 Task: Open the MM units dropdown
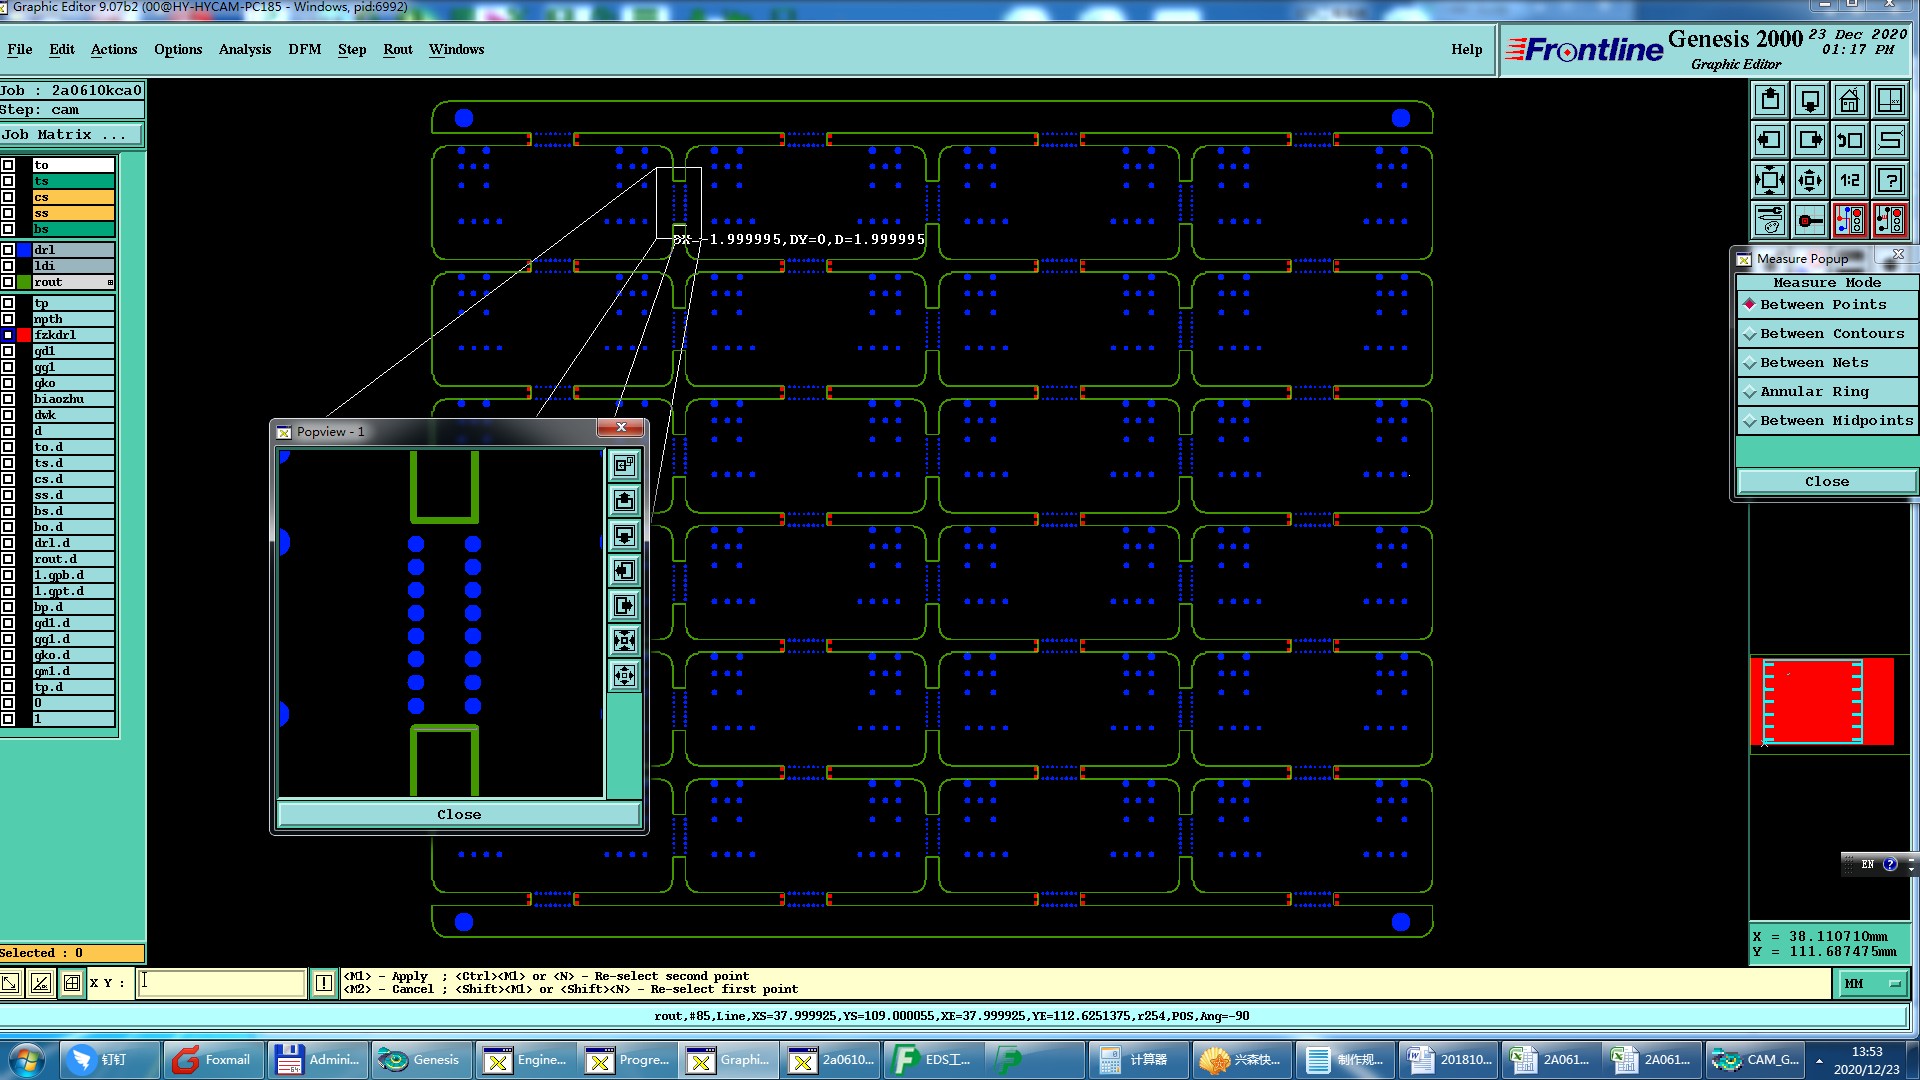[1872, 984]
